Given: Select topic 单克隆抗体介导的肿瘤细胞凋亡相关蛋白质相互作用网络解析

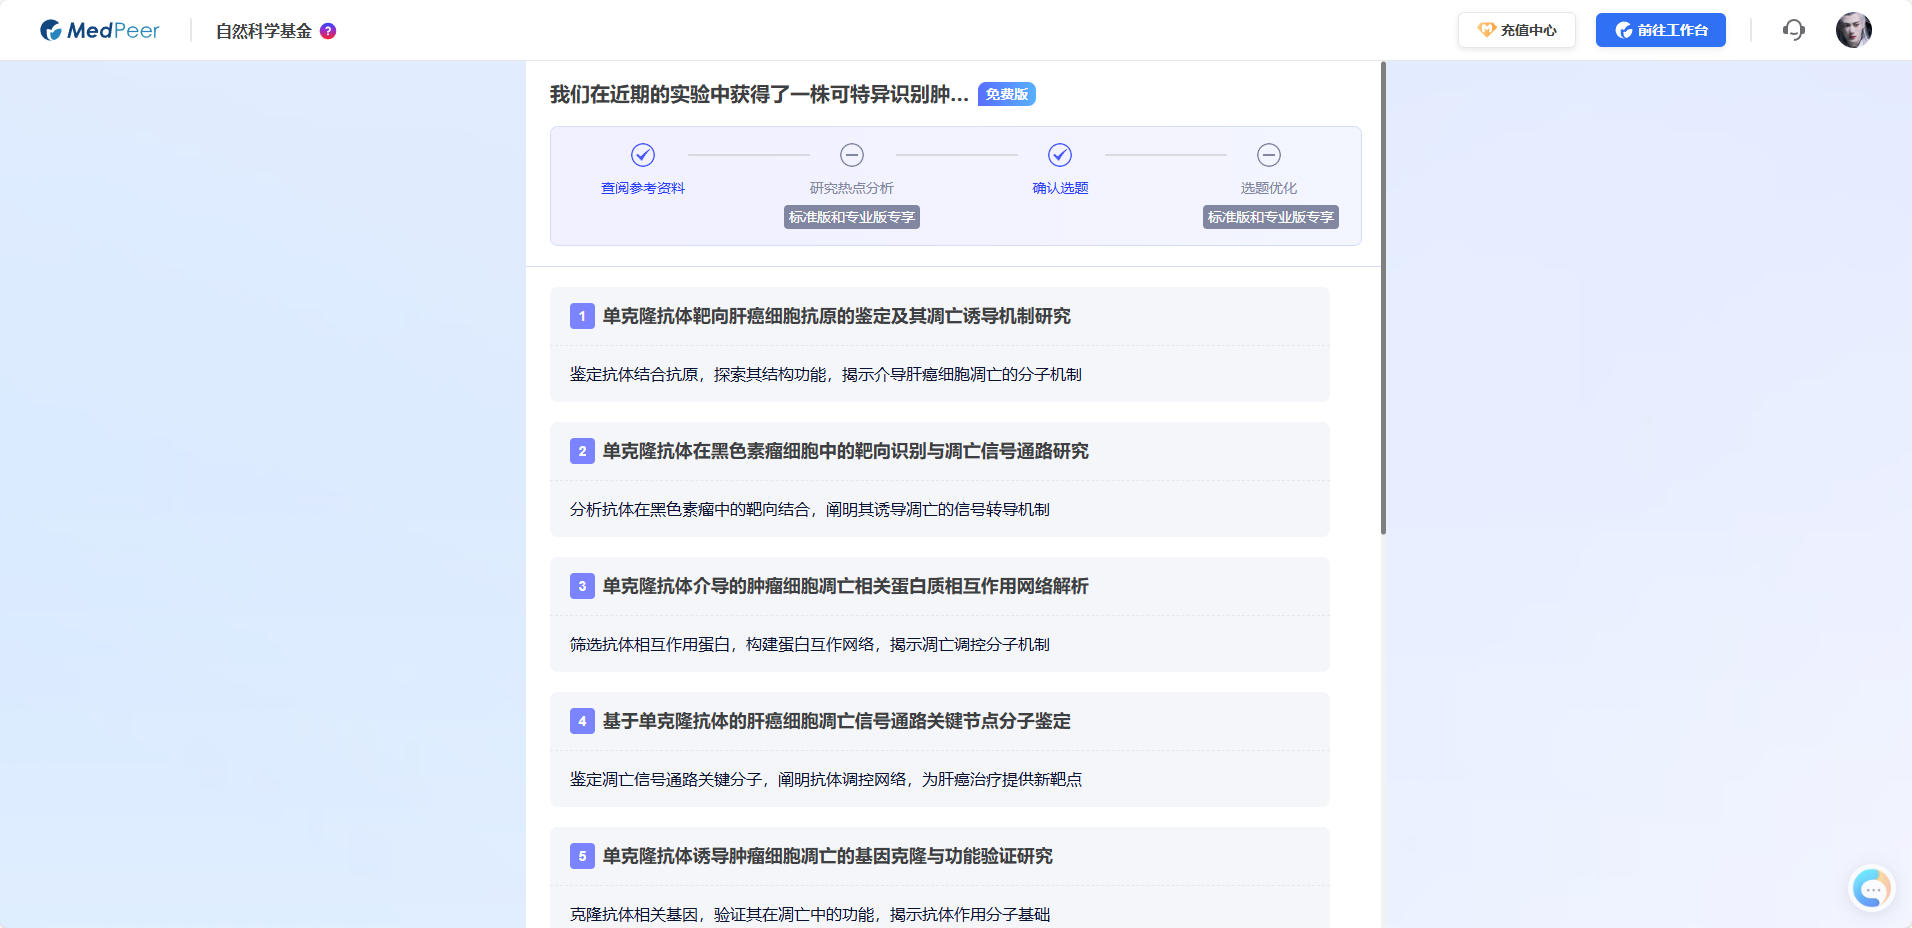Looking at the screenshot, I should [x=845, y=586].
